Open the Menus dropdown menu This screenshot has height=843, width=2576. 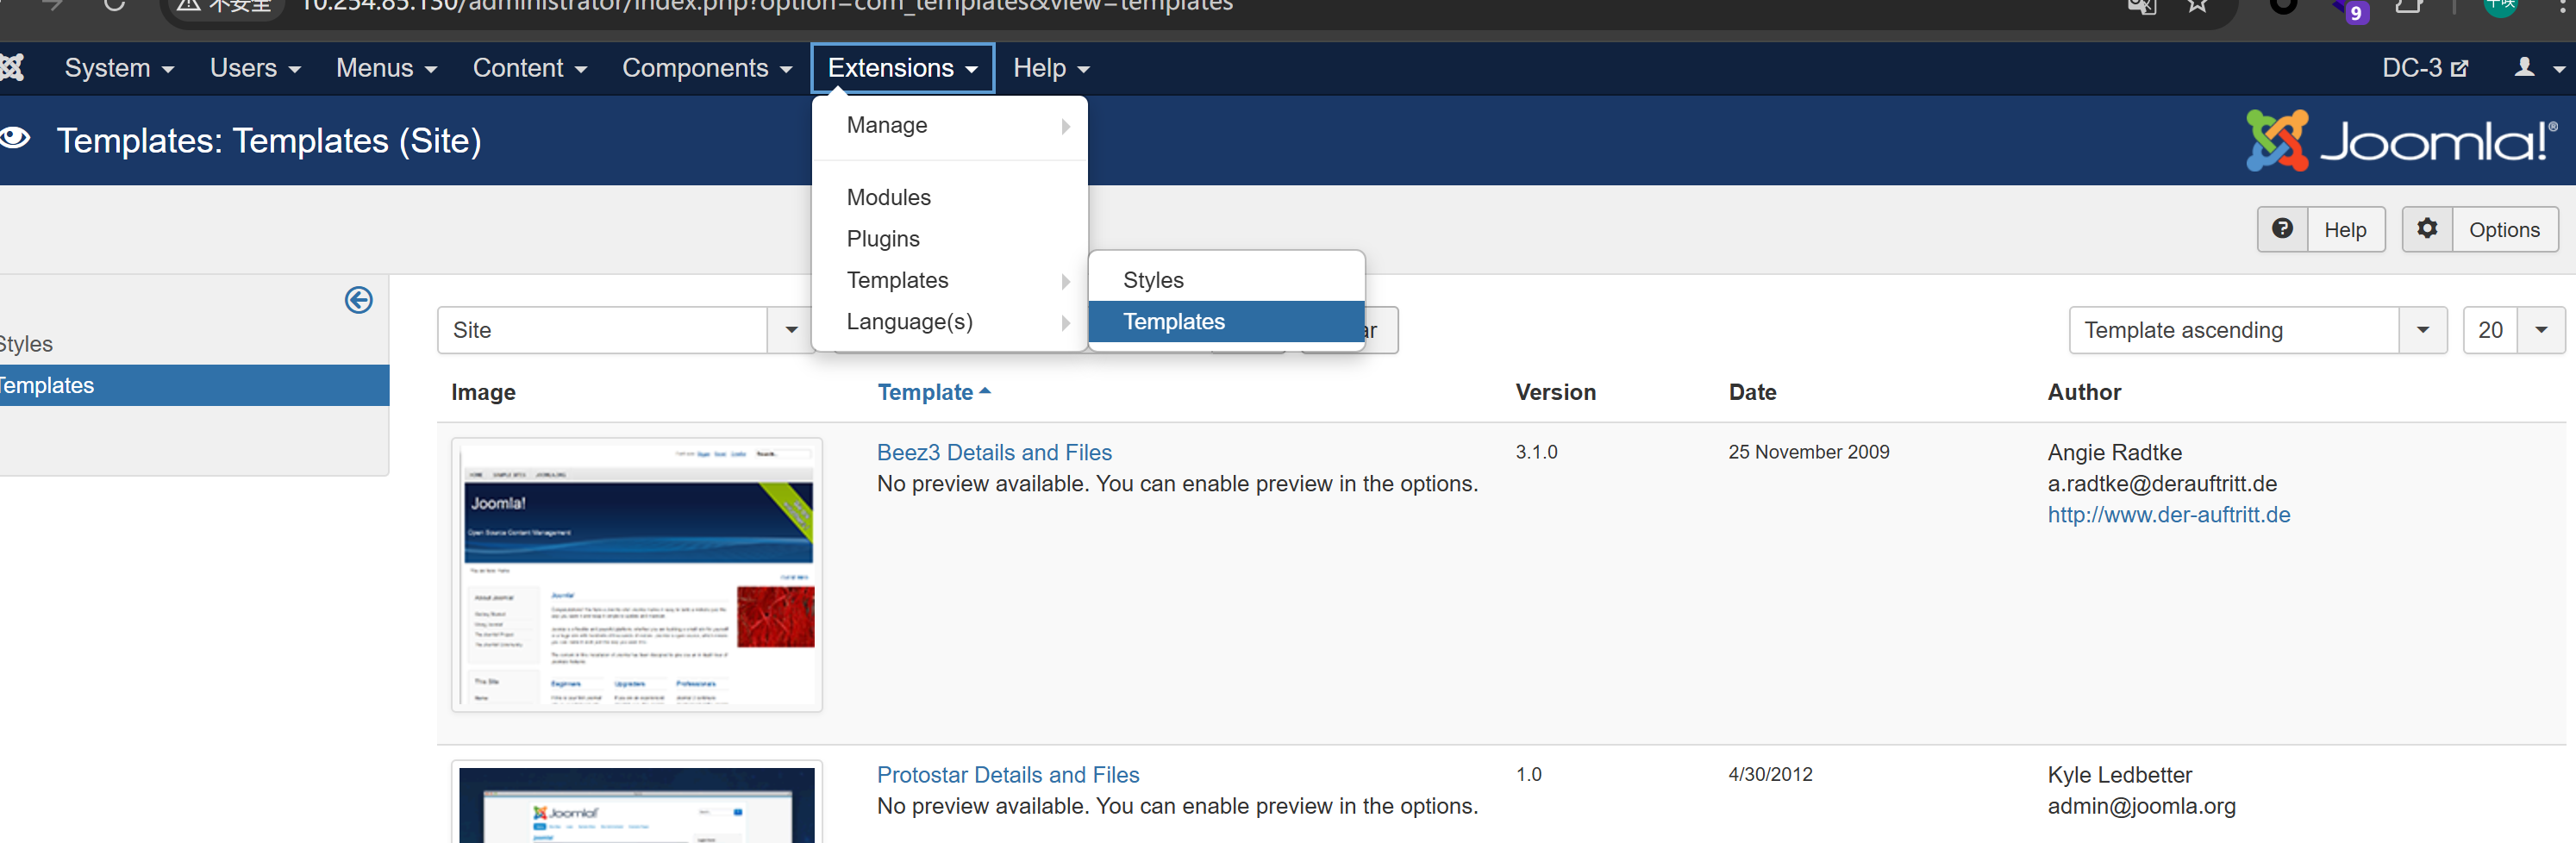[386, 68]
